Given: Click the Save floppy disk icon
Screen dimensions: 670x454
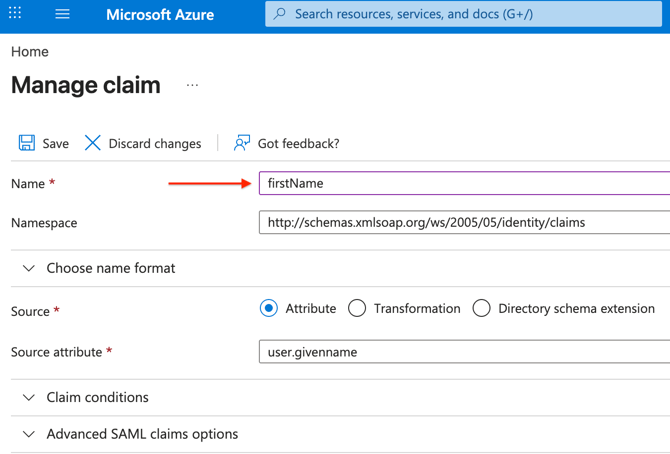Looking at the screenshot, I should [x=27, y=143].
